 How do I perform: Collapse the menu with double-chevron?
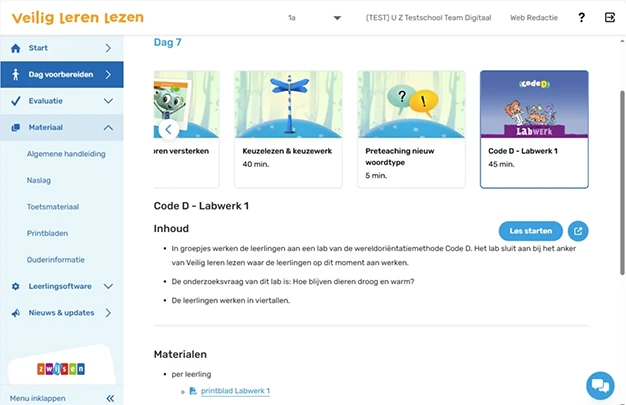110,398
